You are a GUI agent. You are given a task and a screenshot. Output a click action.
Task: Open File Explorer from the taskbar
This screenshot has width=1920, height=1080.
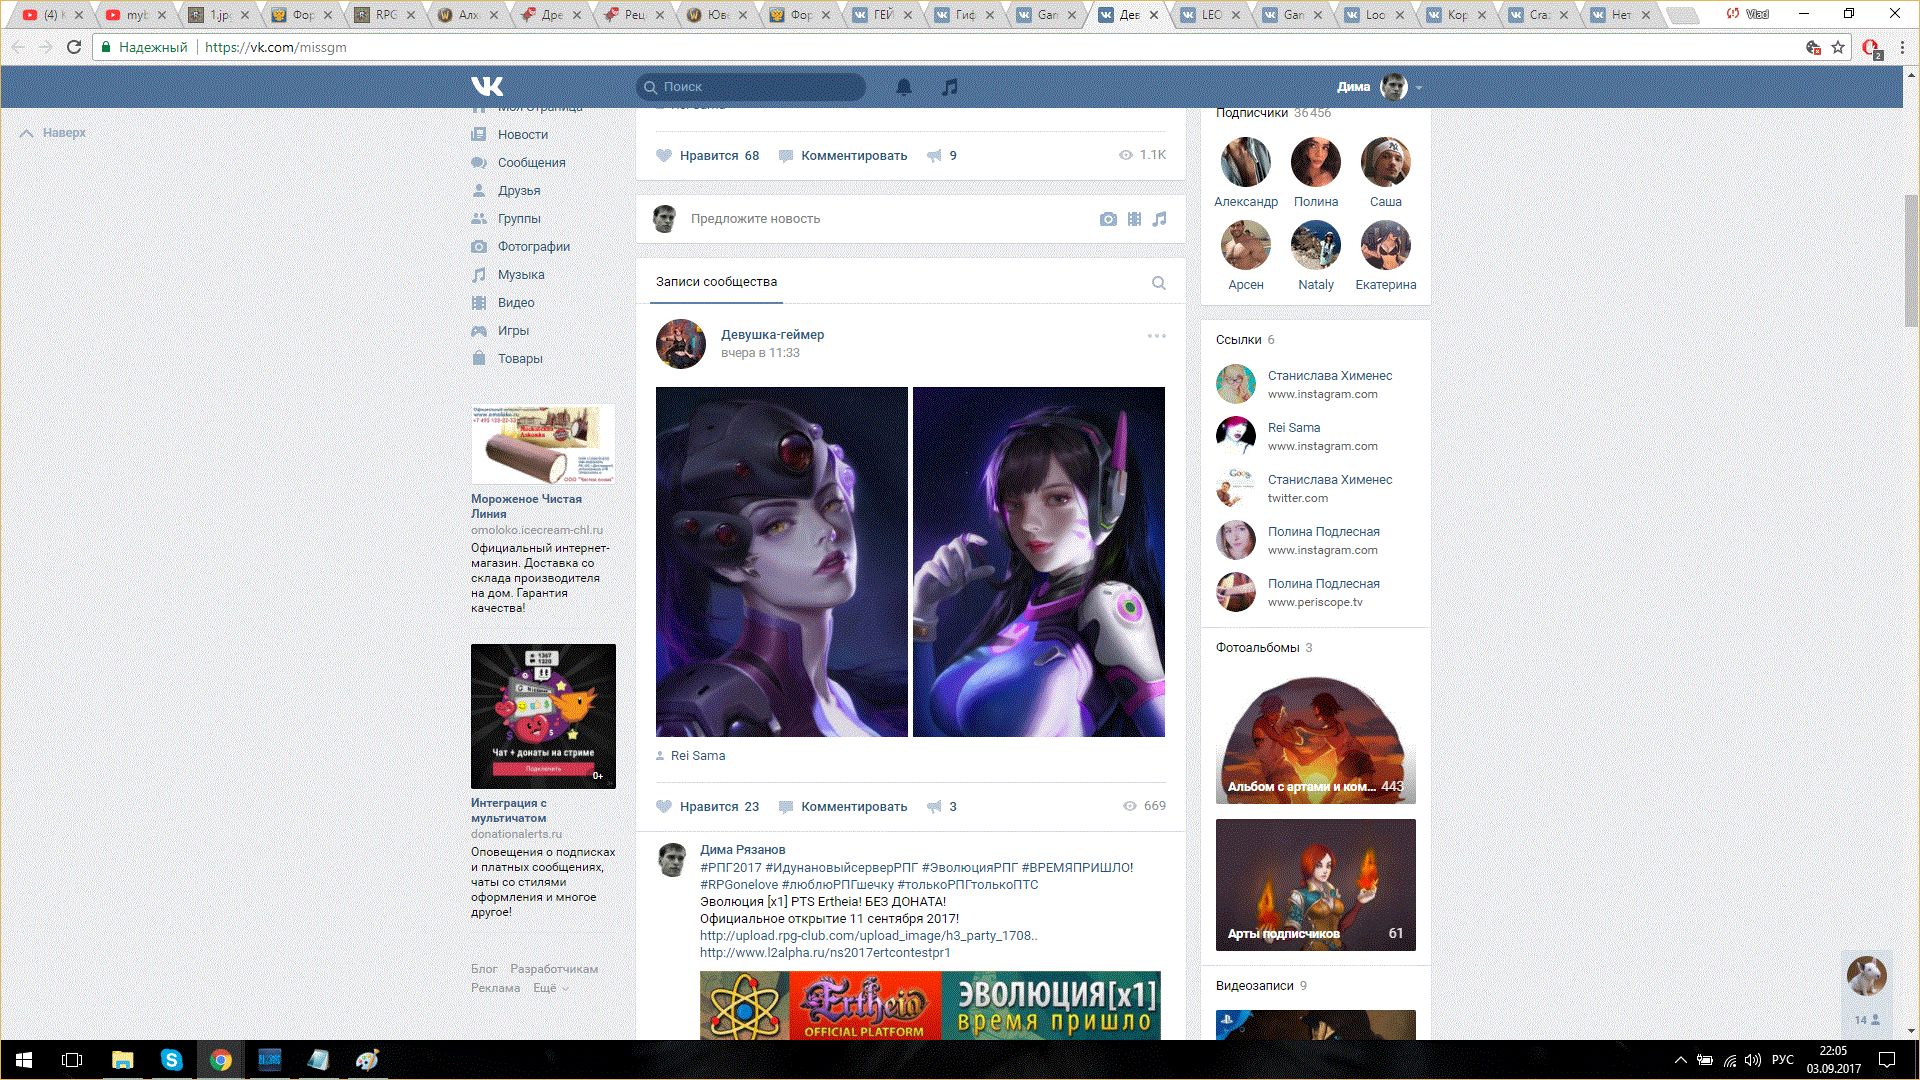123,1060
